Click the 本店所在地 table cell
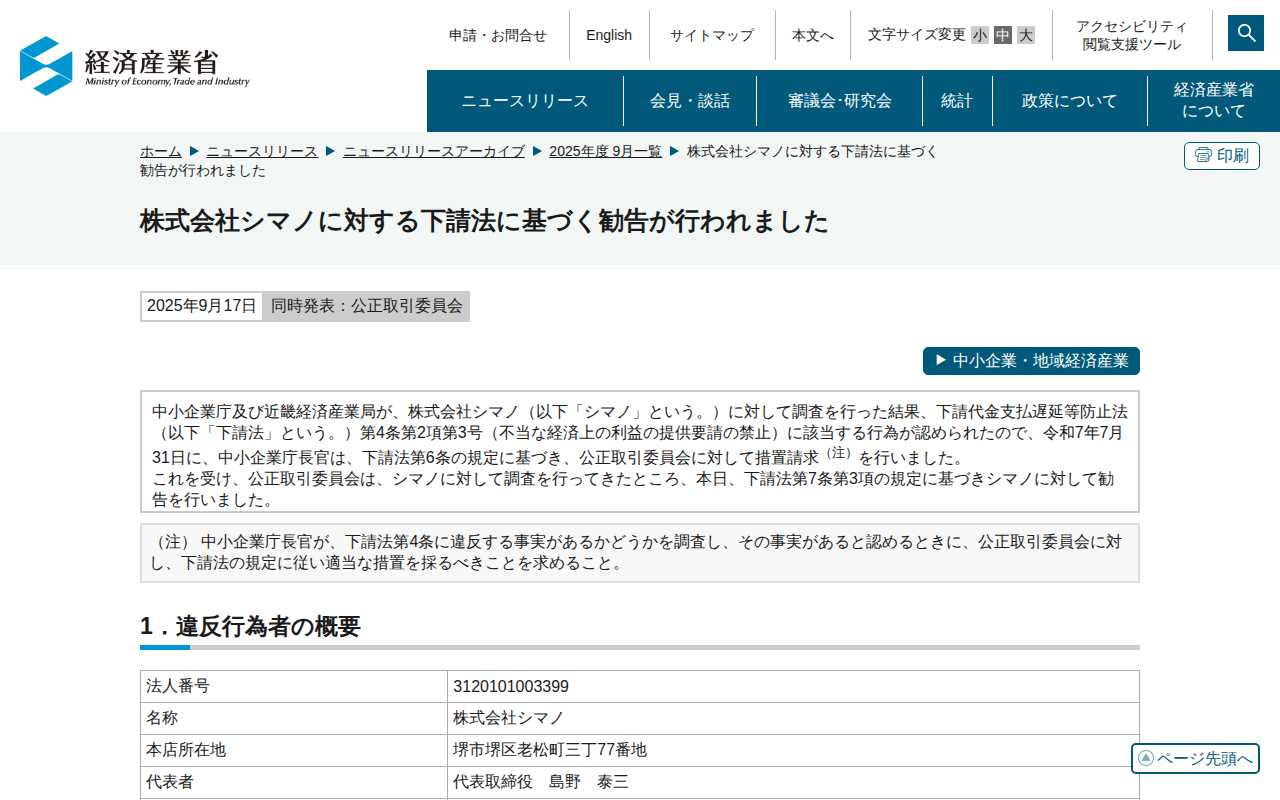1280x800 pixels. pyautogui.click(x=294, y=750)
